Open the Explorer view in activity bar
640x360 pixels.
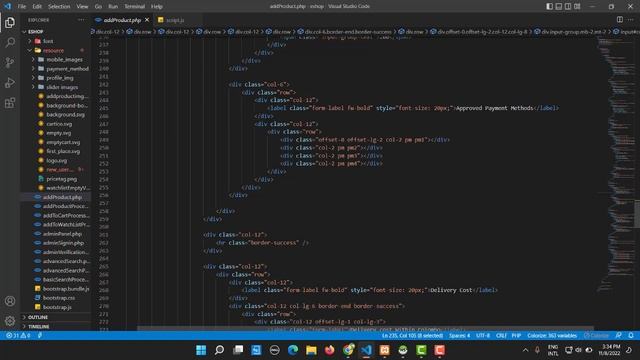pyautogui.click(x=10, y=22)
